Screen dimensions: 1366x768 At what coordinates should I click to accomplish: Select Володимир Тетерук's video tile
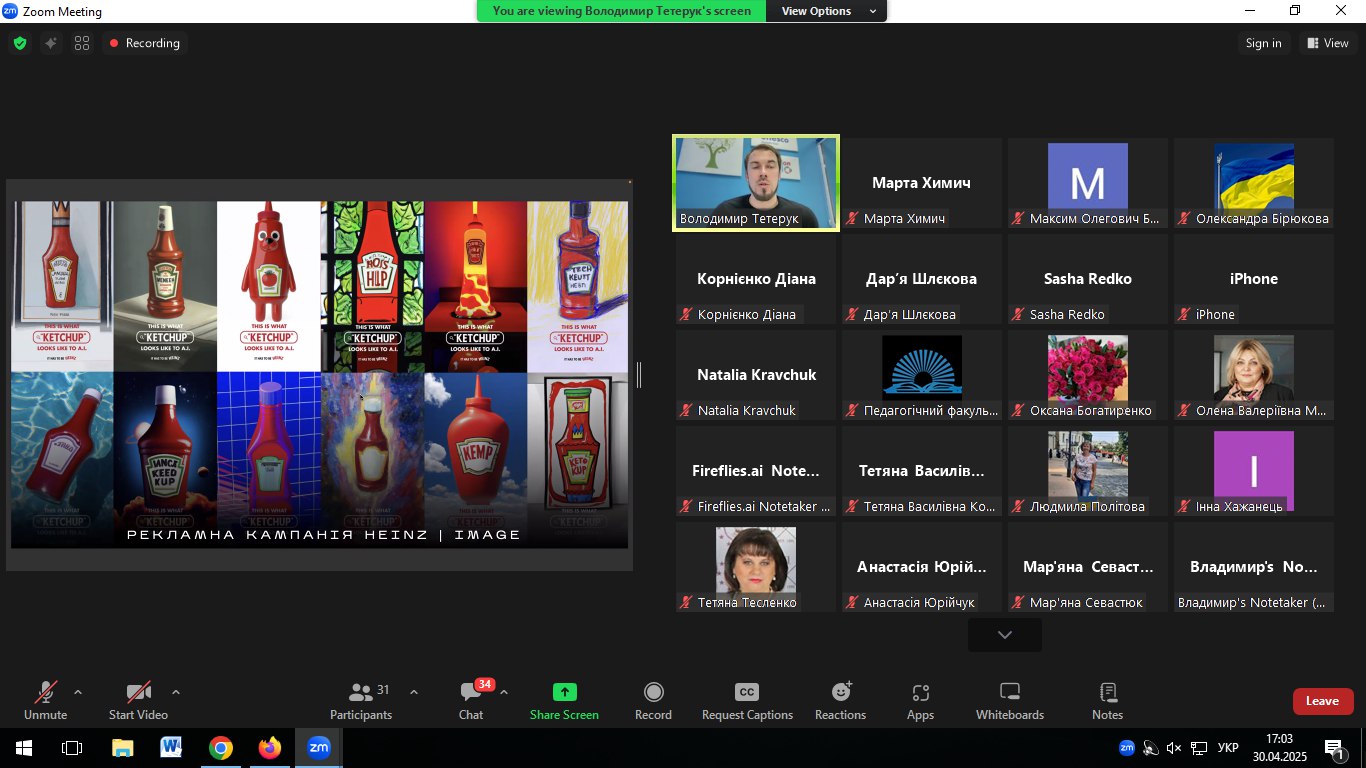click(x=756, y=183)
